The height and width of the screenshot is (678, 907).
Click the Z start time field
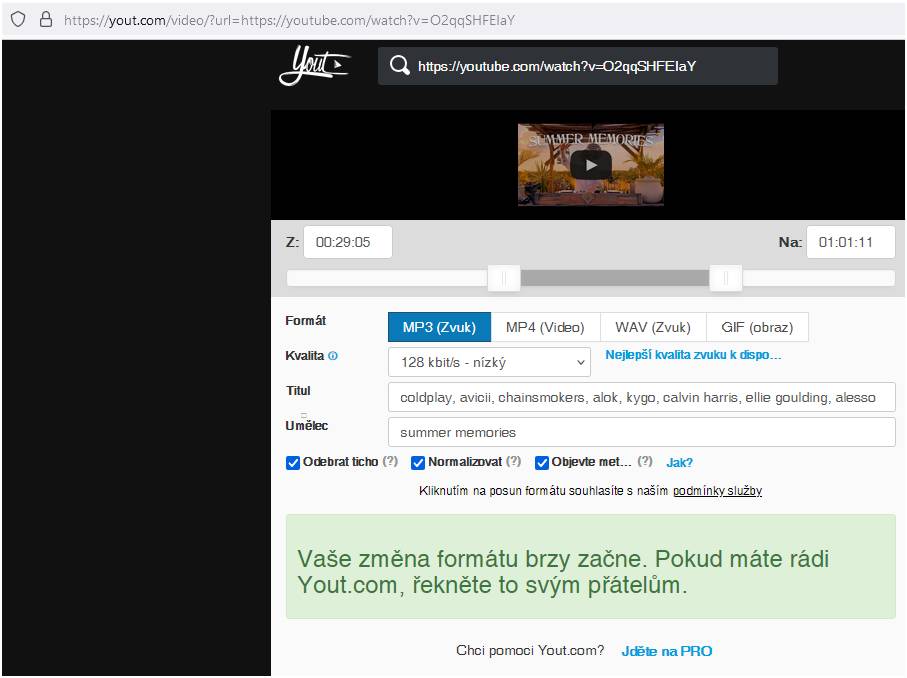point(348,242)
